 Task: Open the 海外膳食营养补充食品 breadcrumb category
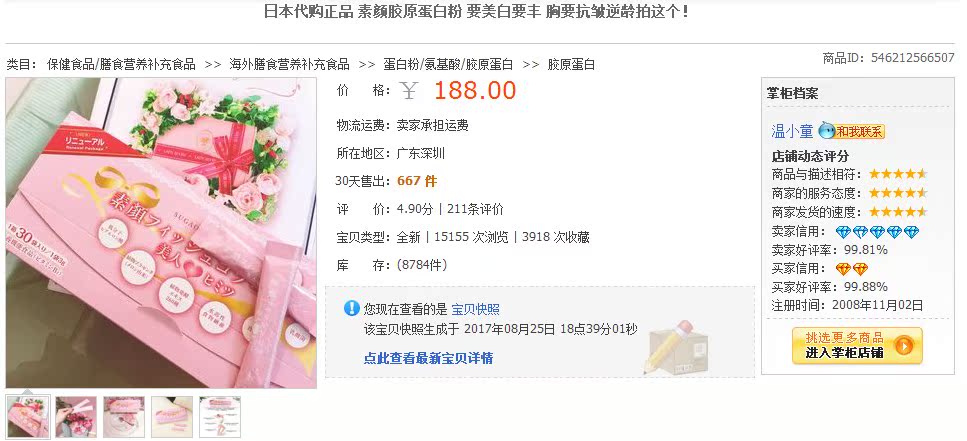(x=289, y=64)
